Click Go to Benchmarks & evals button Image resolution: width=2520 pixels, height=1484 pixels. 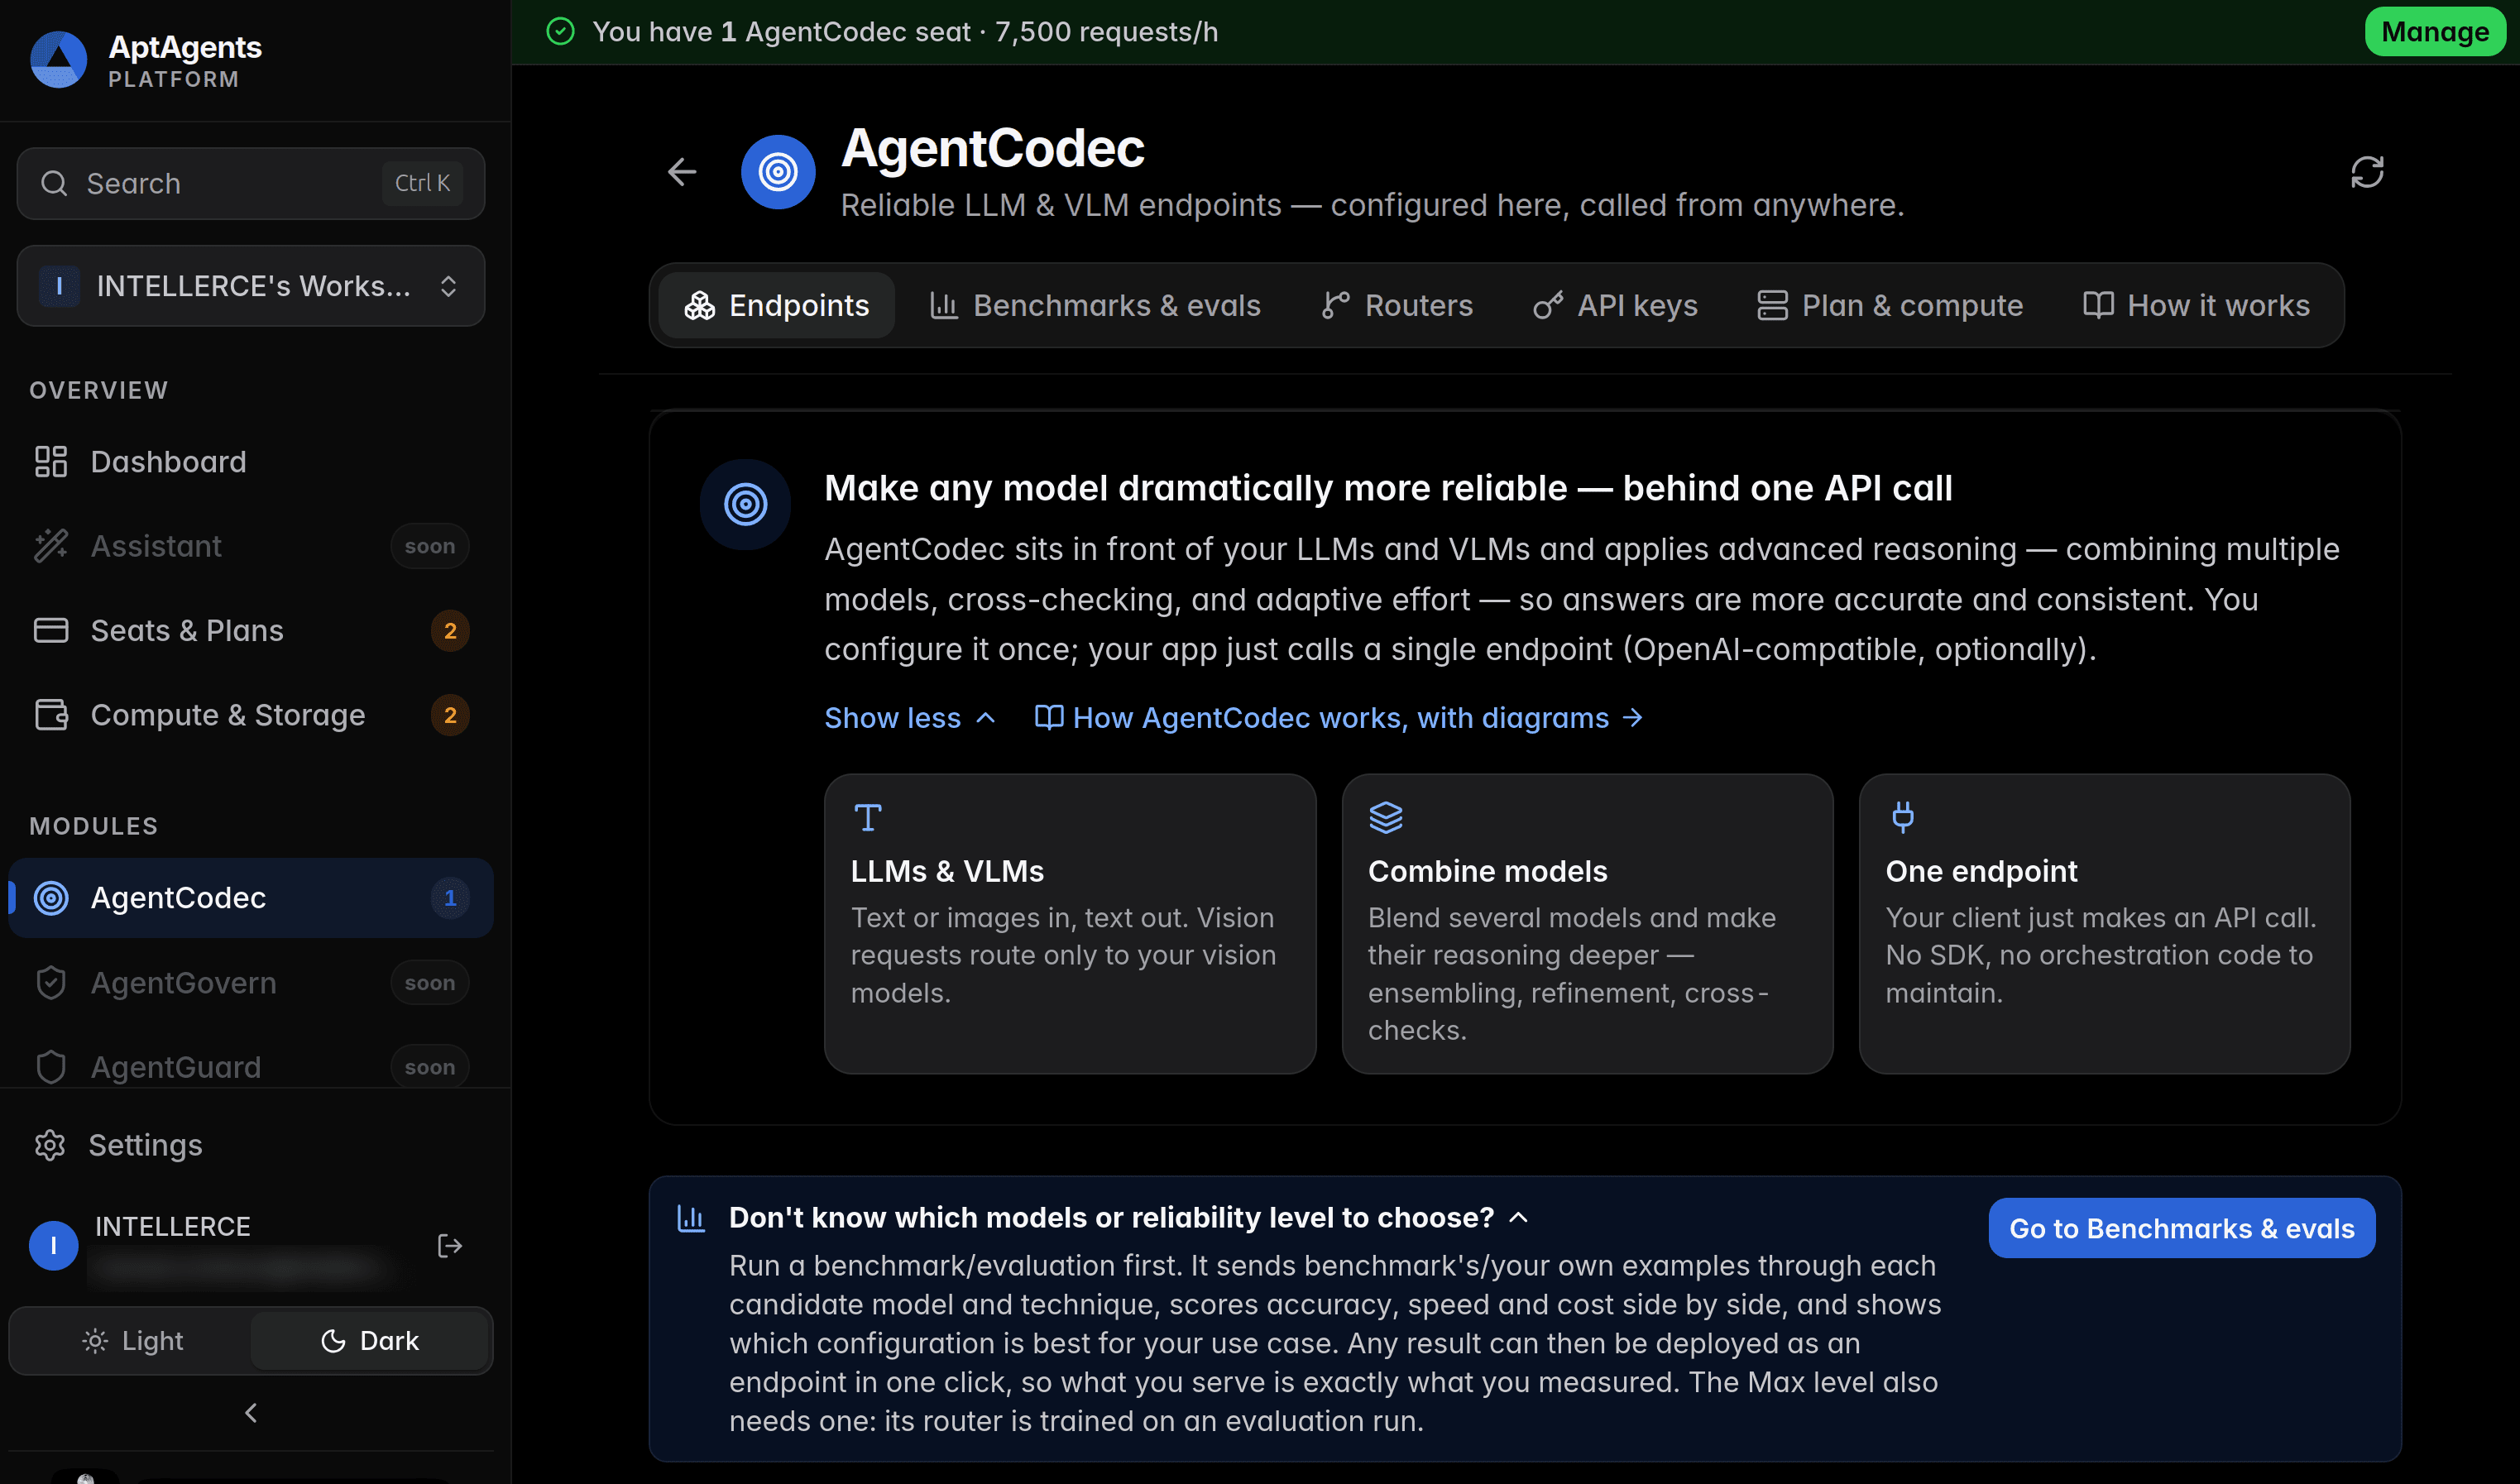pyautogui.click(x=2181, y=1227)
